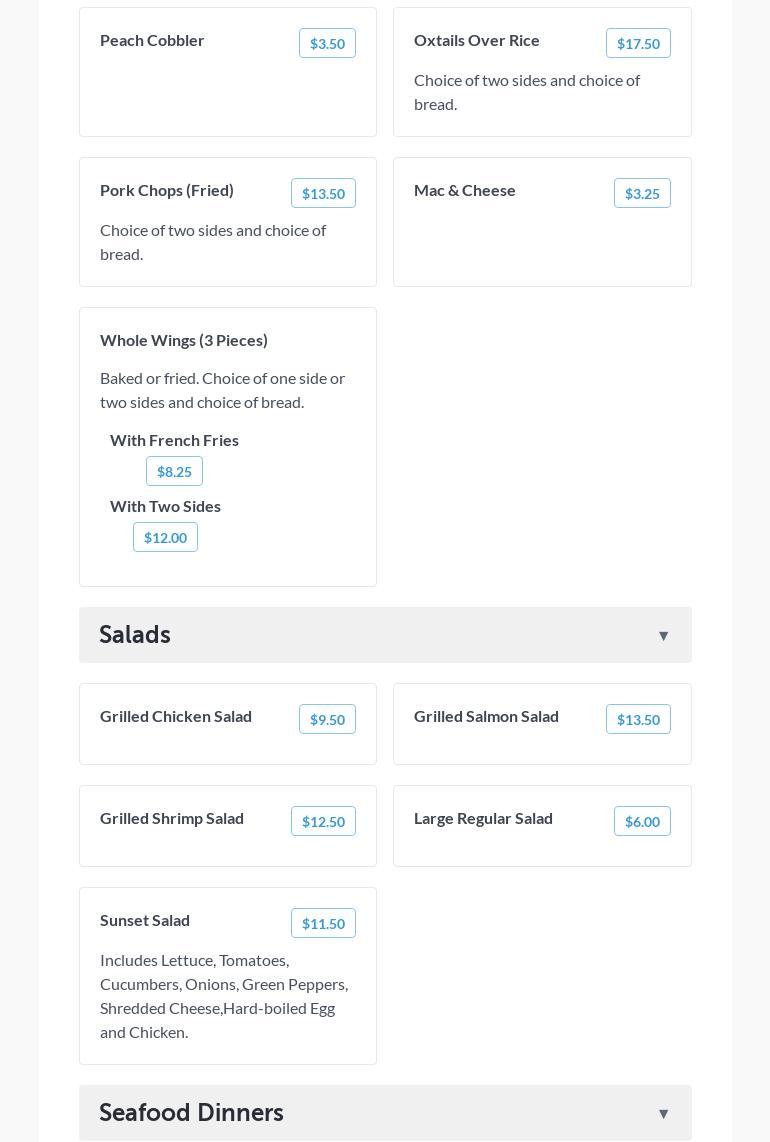The width and height of the screenshot is (770, 1142).
Task: Pick Whole Wings With French Fries $8.25
Action: point(174,471)
